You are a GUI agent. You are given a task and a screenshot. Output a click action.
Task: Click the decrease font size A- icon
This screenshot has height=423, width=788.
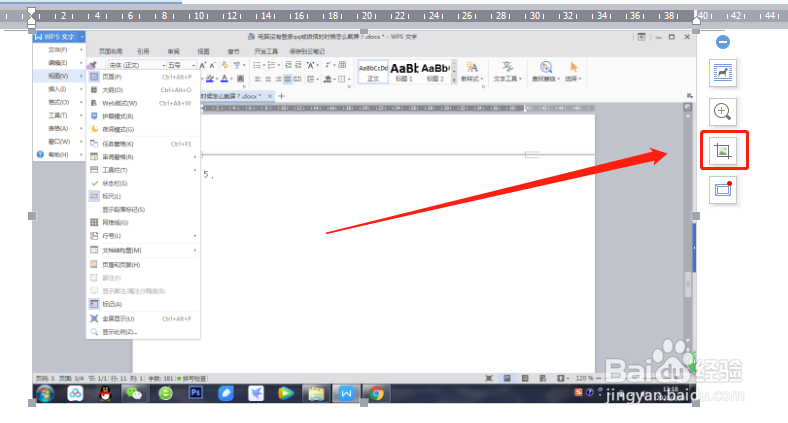(213, 65)
